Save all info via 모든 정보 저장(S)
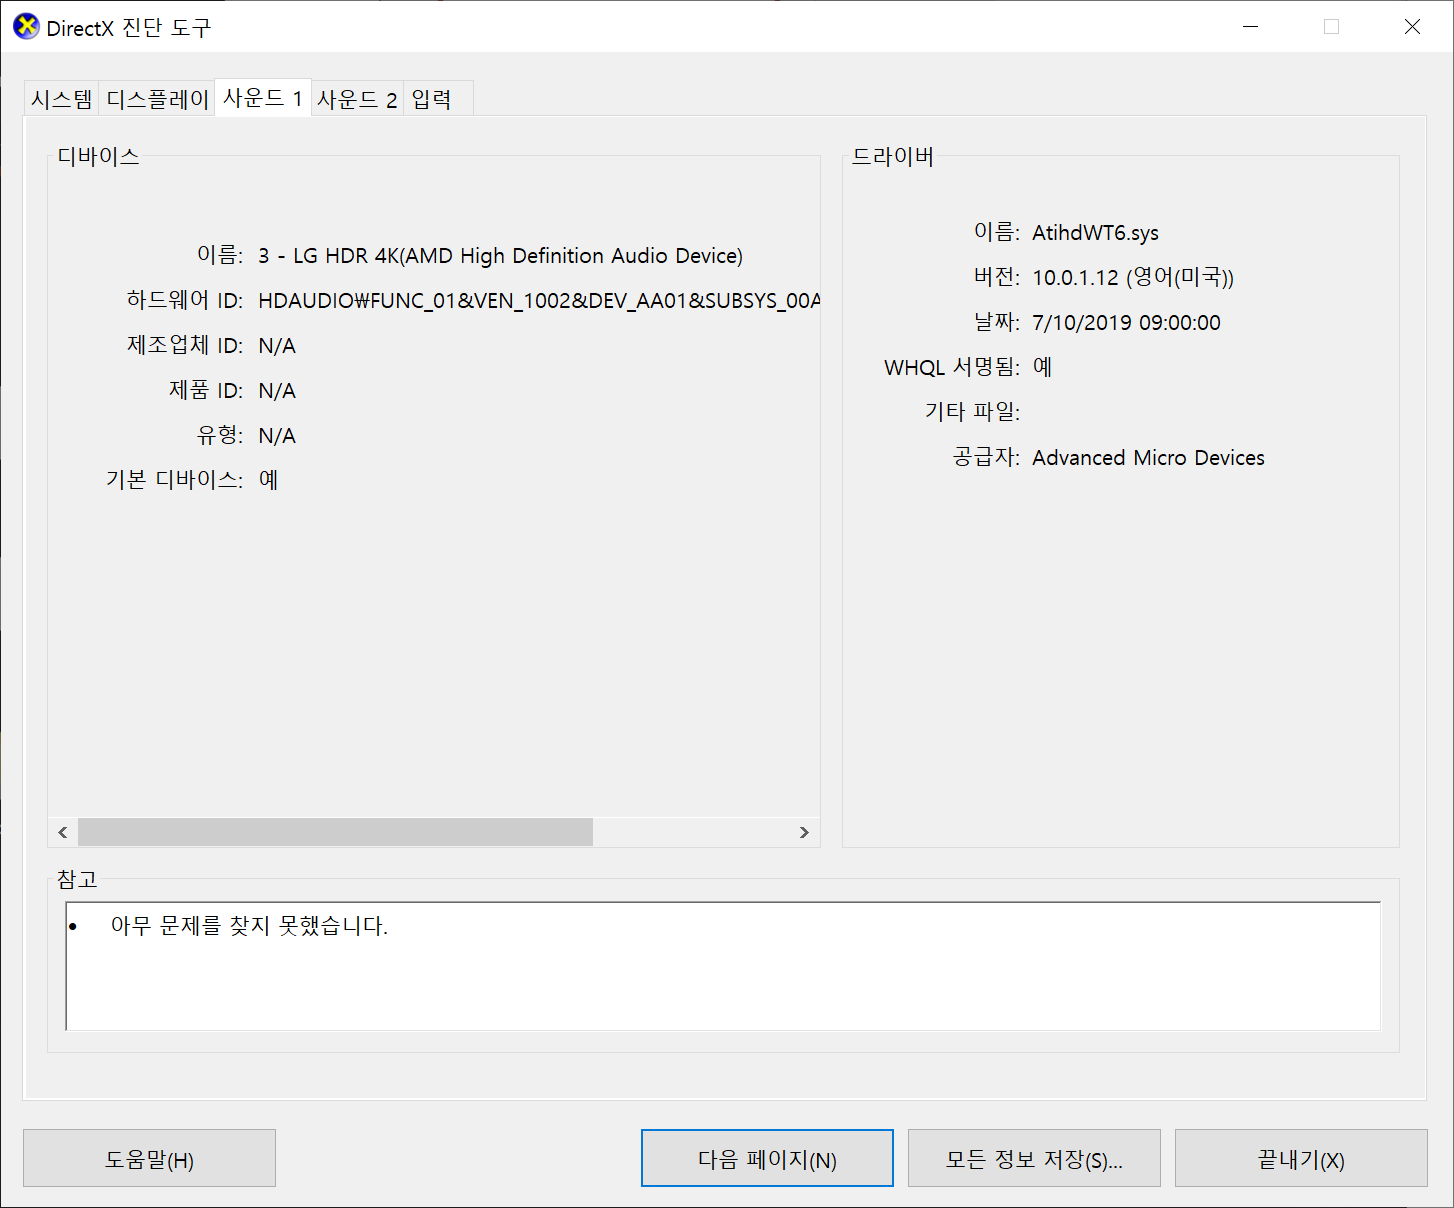 [1033, 1158]
